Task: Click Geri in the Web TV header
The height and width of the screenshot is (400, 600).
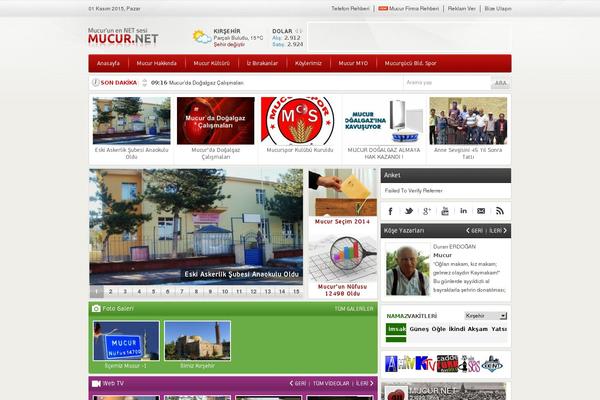Action: [x=298, y=383]
